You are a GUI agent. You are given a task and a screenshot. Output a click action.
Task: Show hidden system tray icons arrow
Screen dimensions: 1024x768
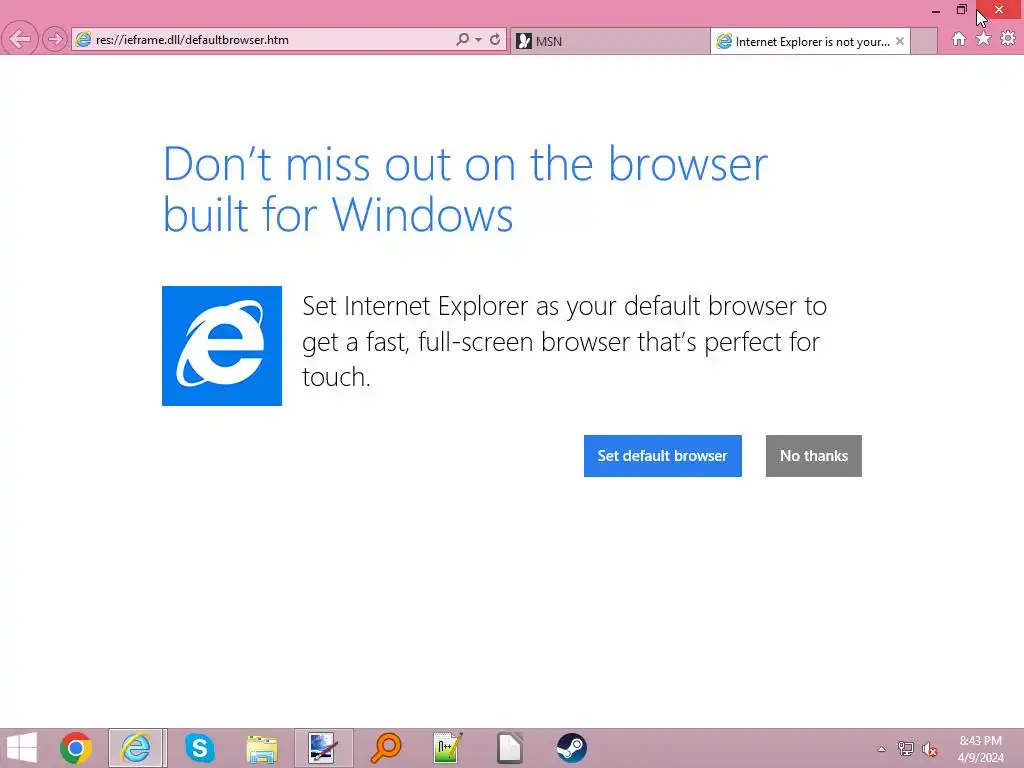pyautogui.click(x=882, y=749)
